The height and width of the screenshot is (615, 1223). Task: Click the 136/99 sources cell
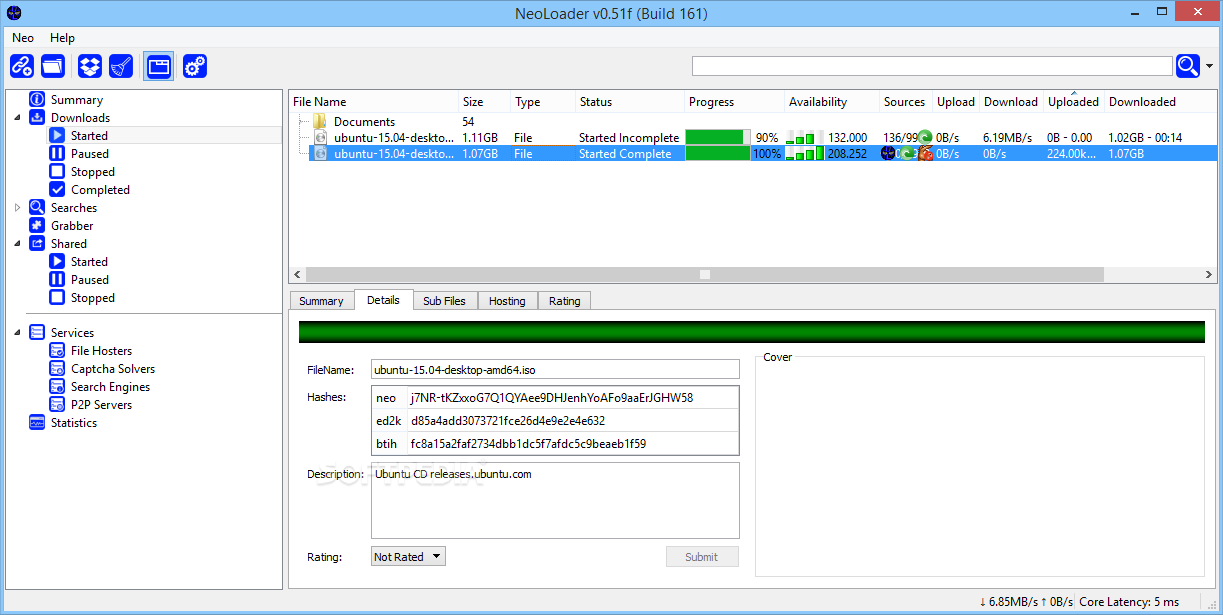[907, 138]
